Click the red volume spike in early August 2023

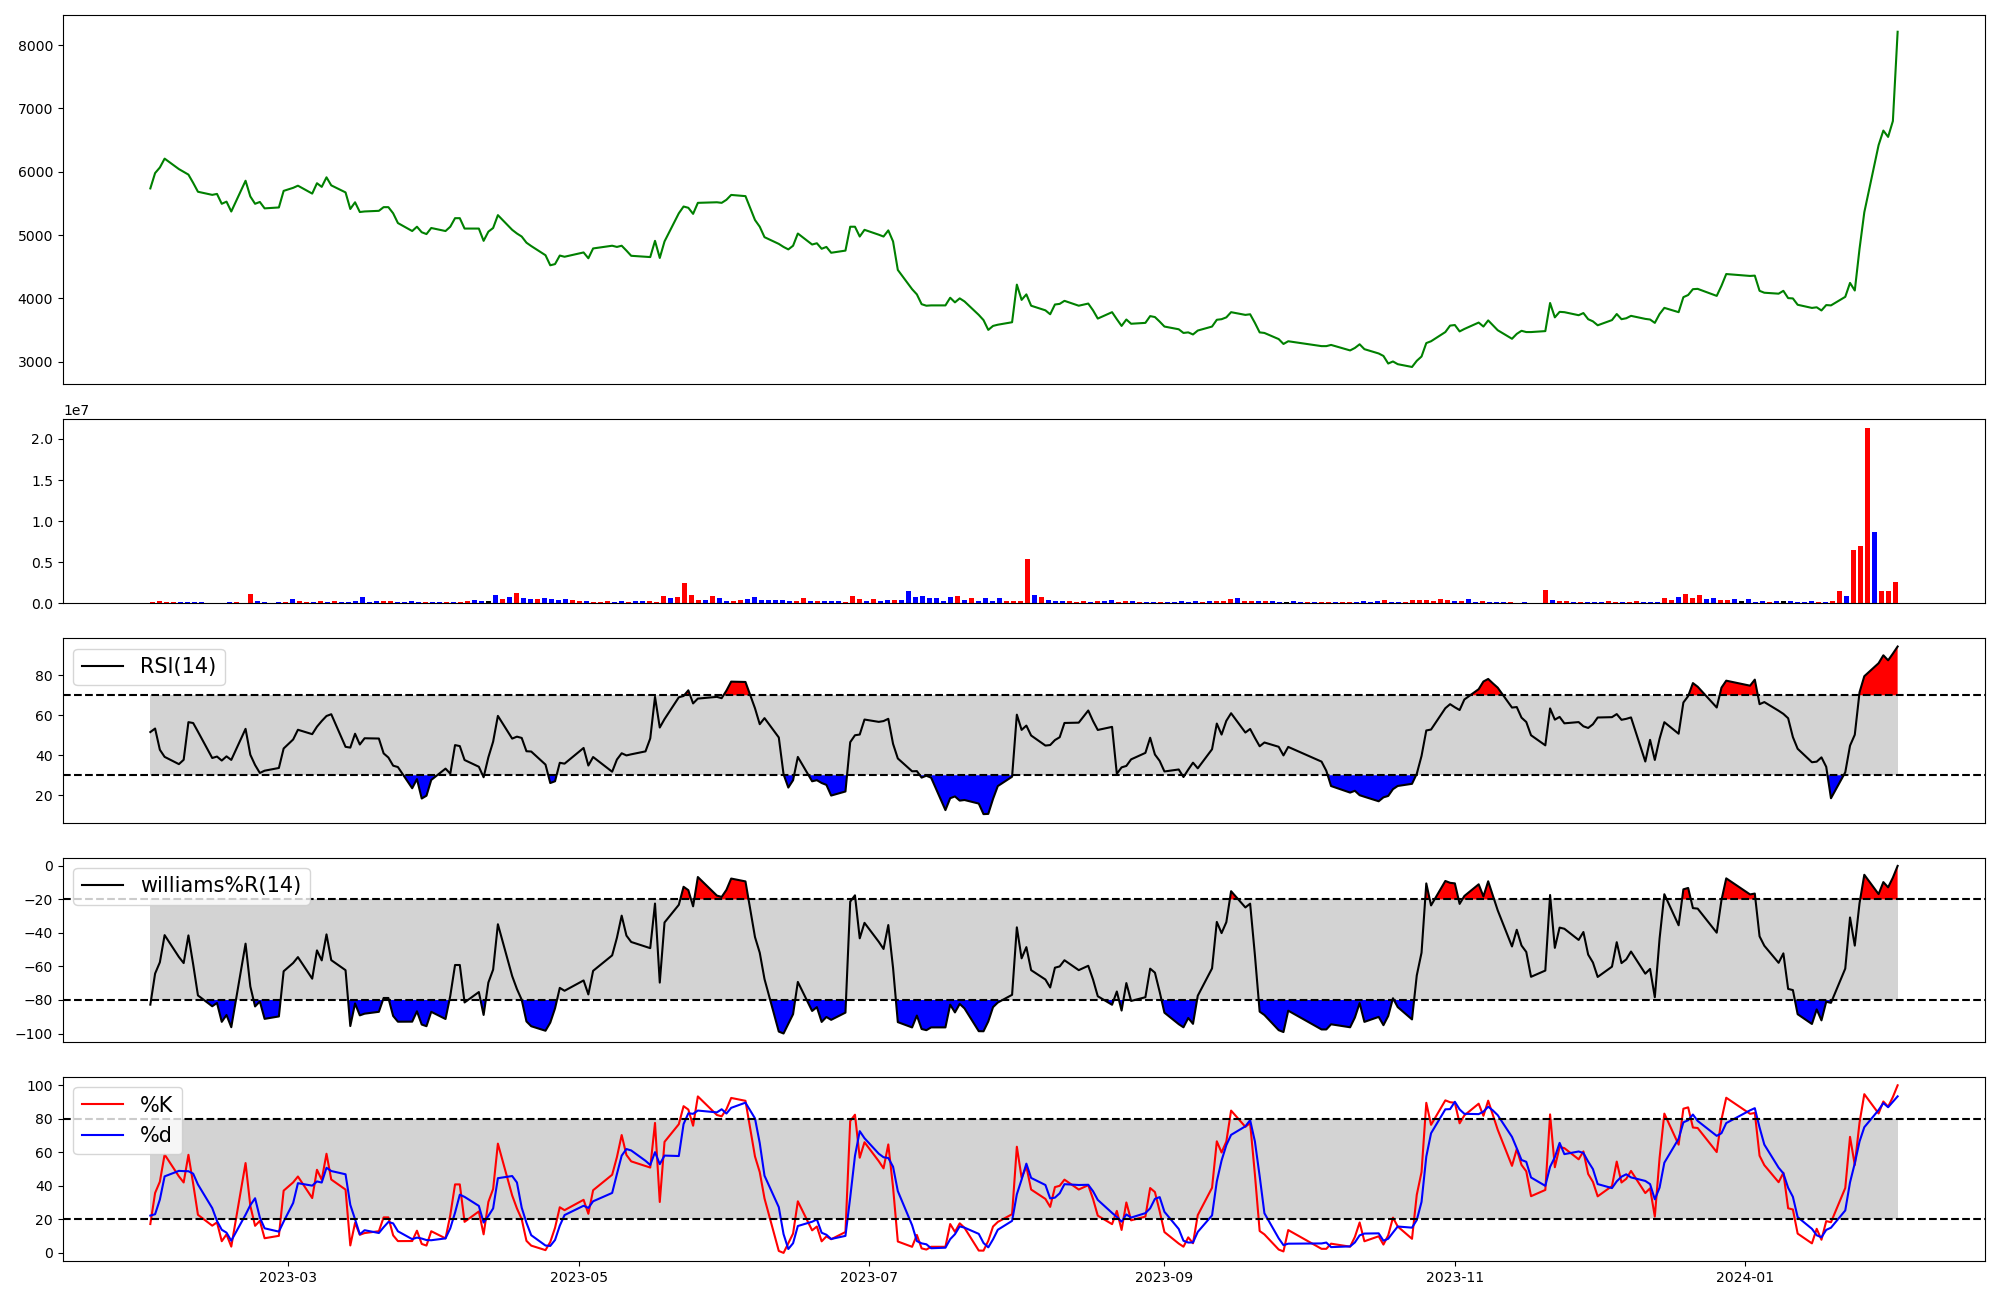pos(1027,580)
